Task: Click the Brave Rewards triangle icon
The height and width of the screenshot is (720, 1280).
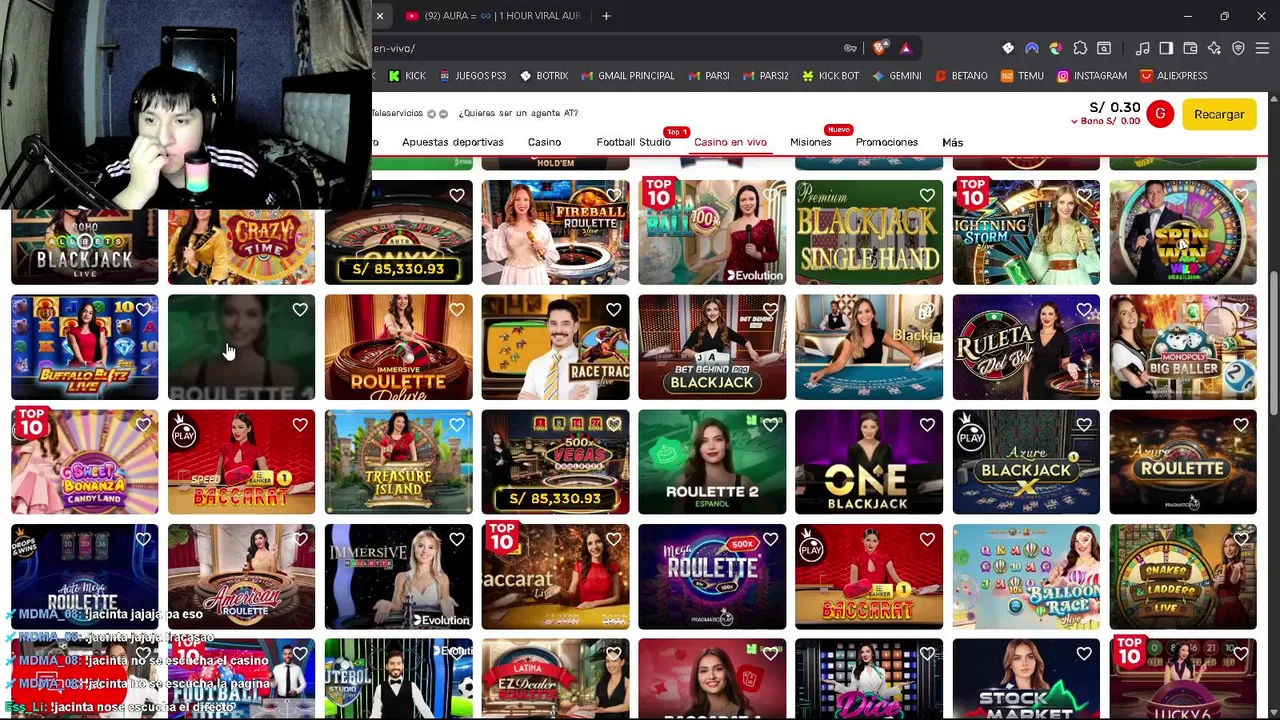Action: [905, 48]
